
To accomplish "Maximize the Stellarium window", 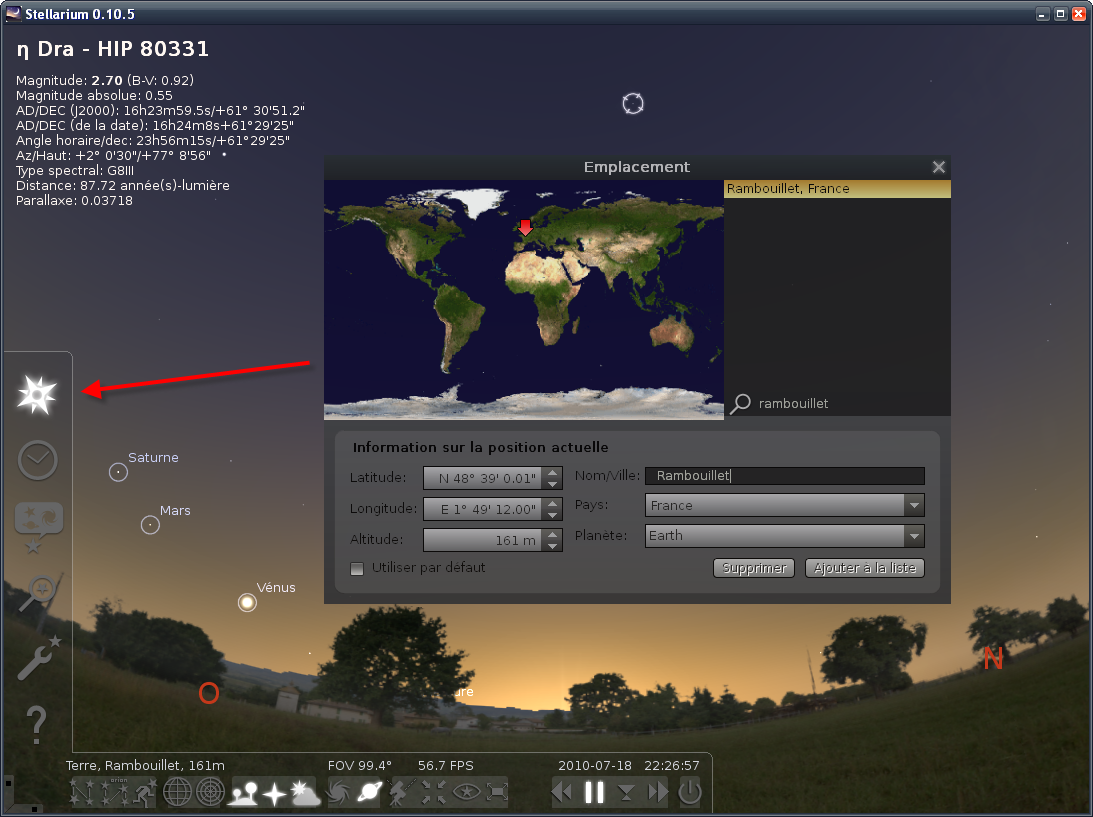I will (1060, 14).
